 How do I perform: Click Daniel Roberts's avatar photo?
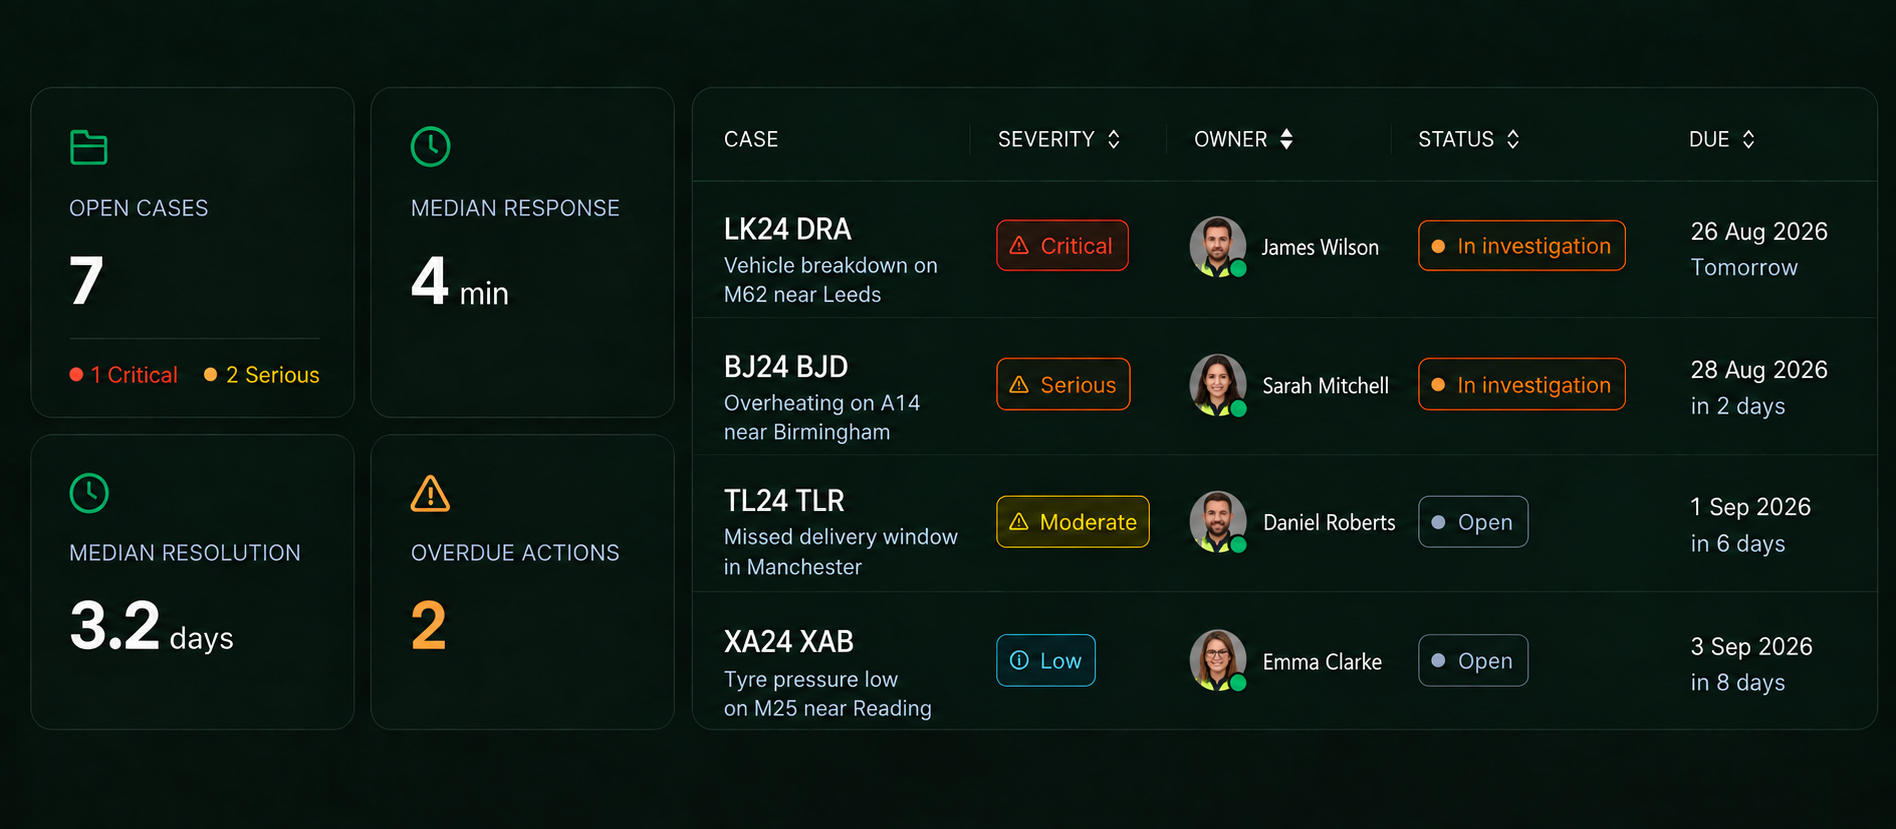(1218, 522)
